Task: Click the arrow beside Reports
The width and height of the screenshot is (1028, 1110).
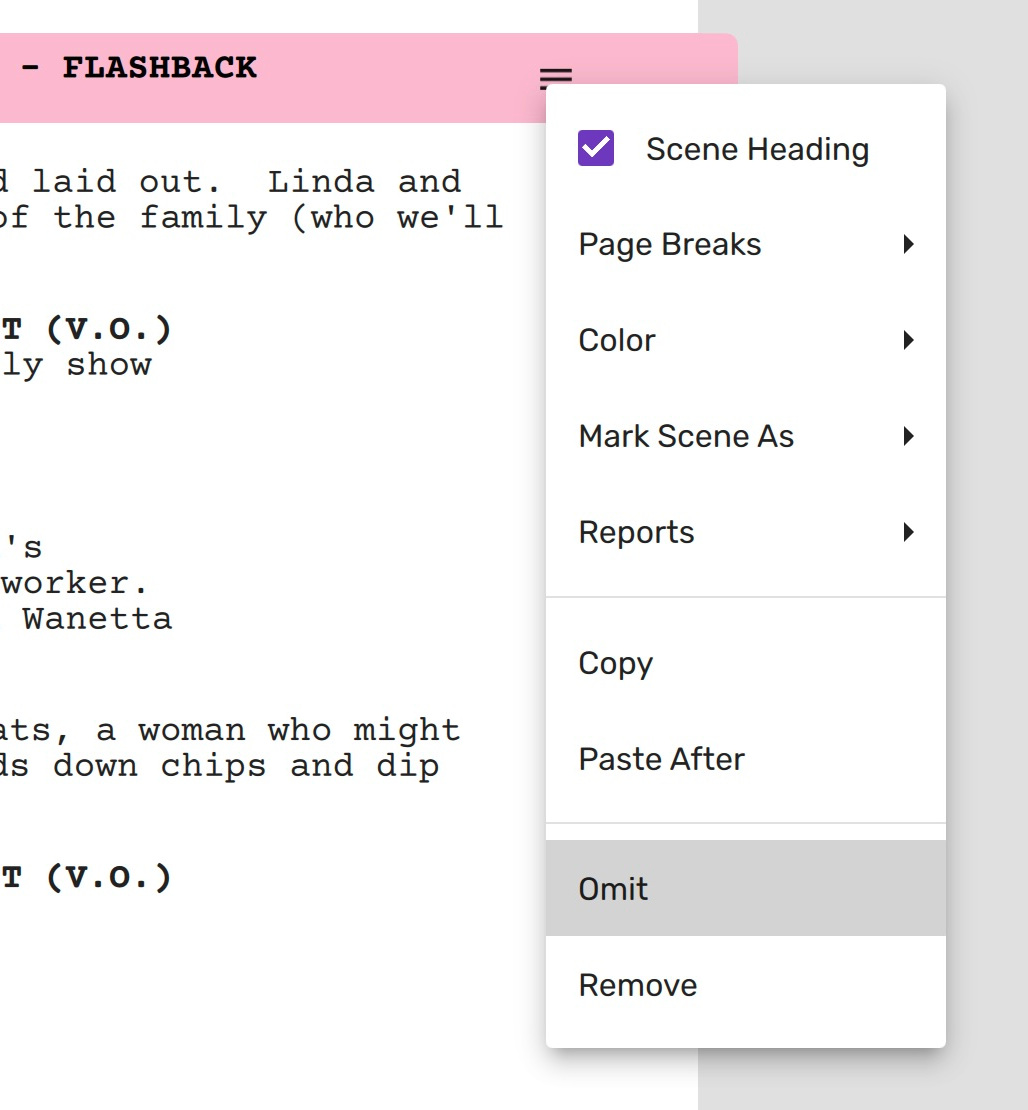Action: point(908,533)
